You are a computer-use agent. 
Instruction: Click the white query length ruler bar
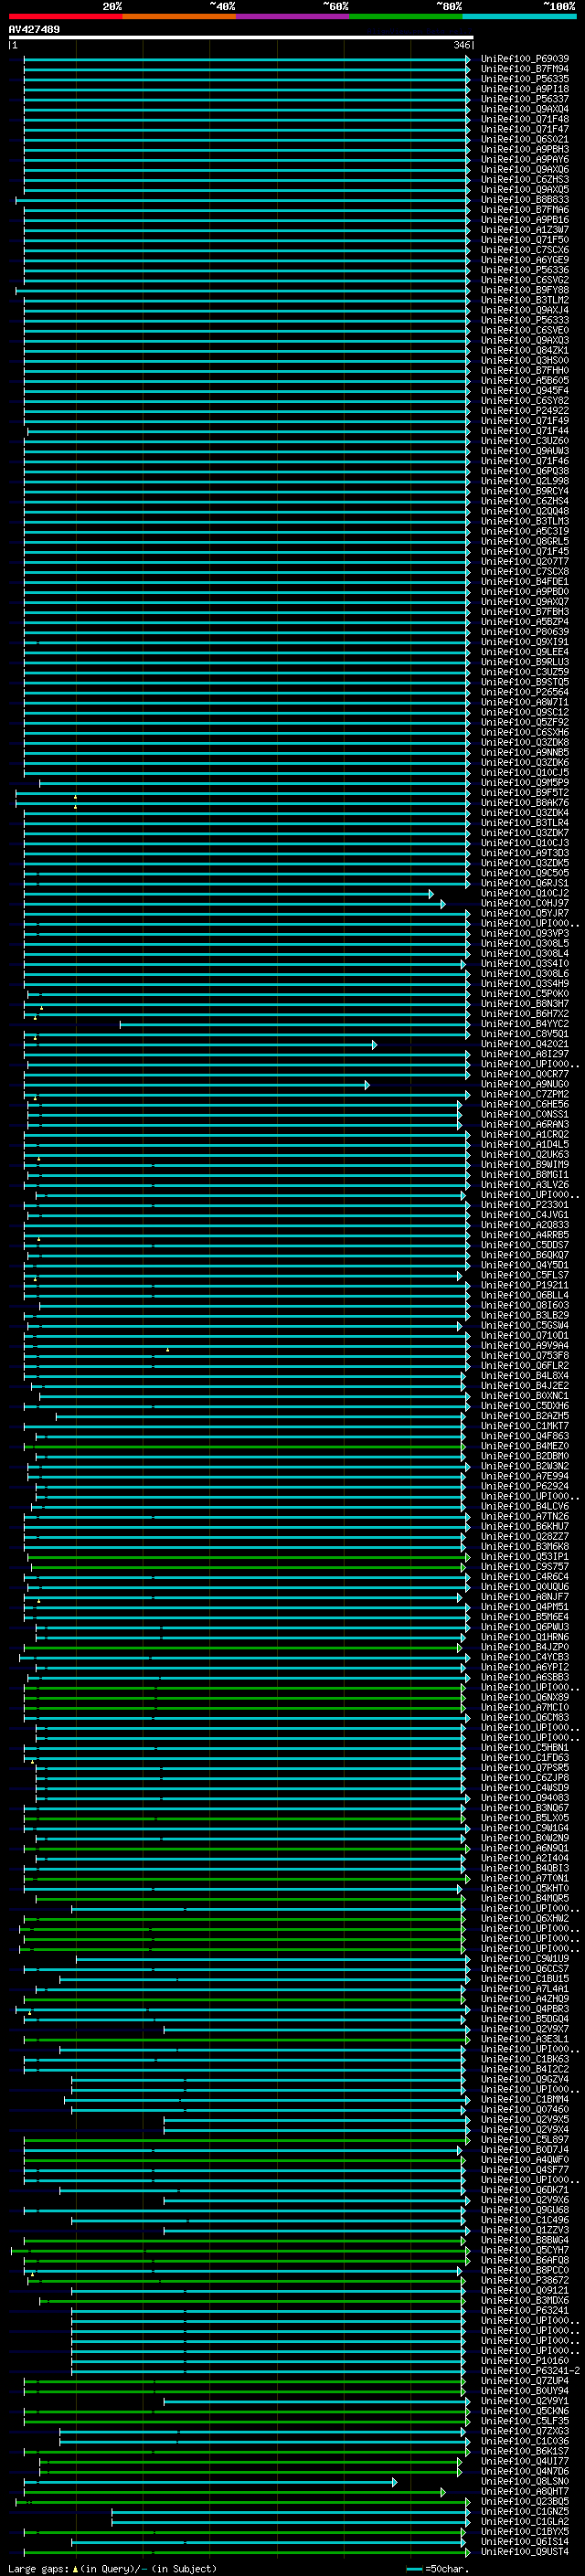pos(240,38)
